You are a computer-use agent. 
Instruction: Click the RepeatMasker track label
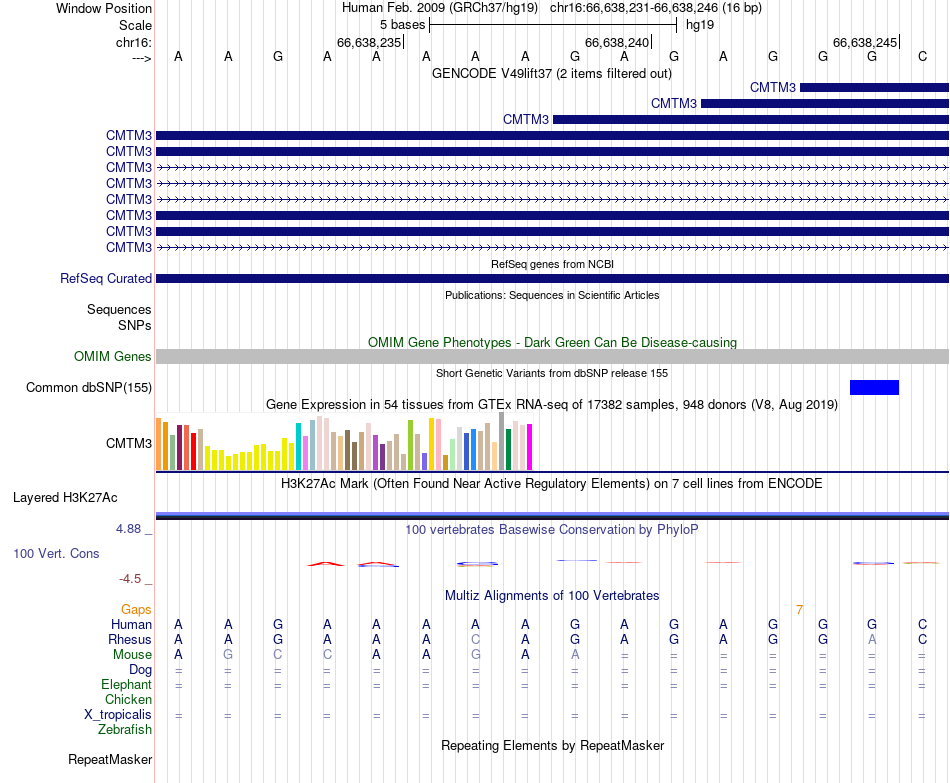110,759
